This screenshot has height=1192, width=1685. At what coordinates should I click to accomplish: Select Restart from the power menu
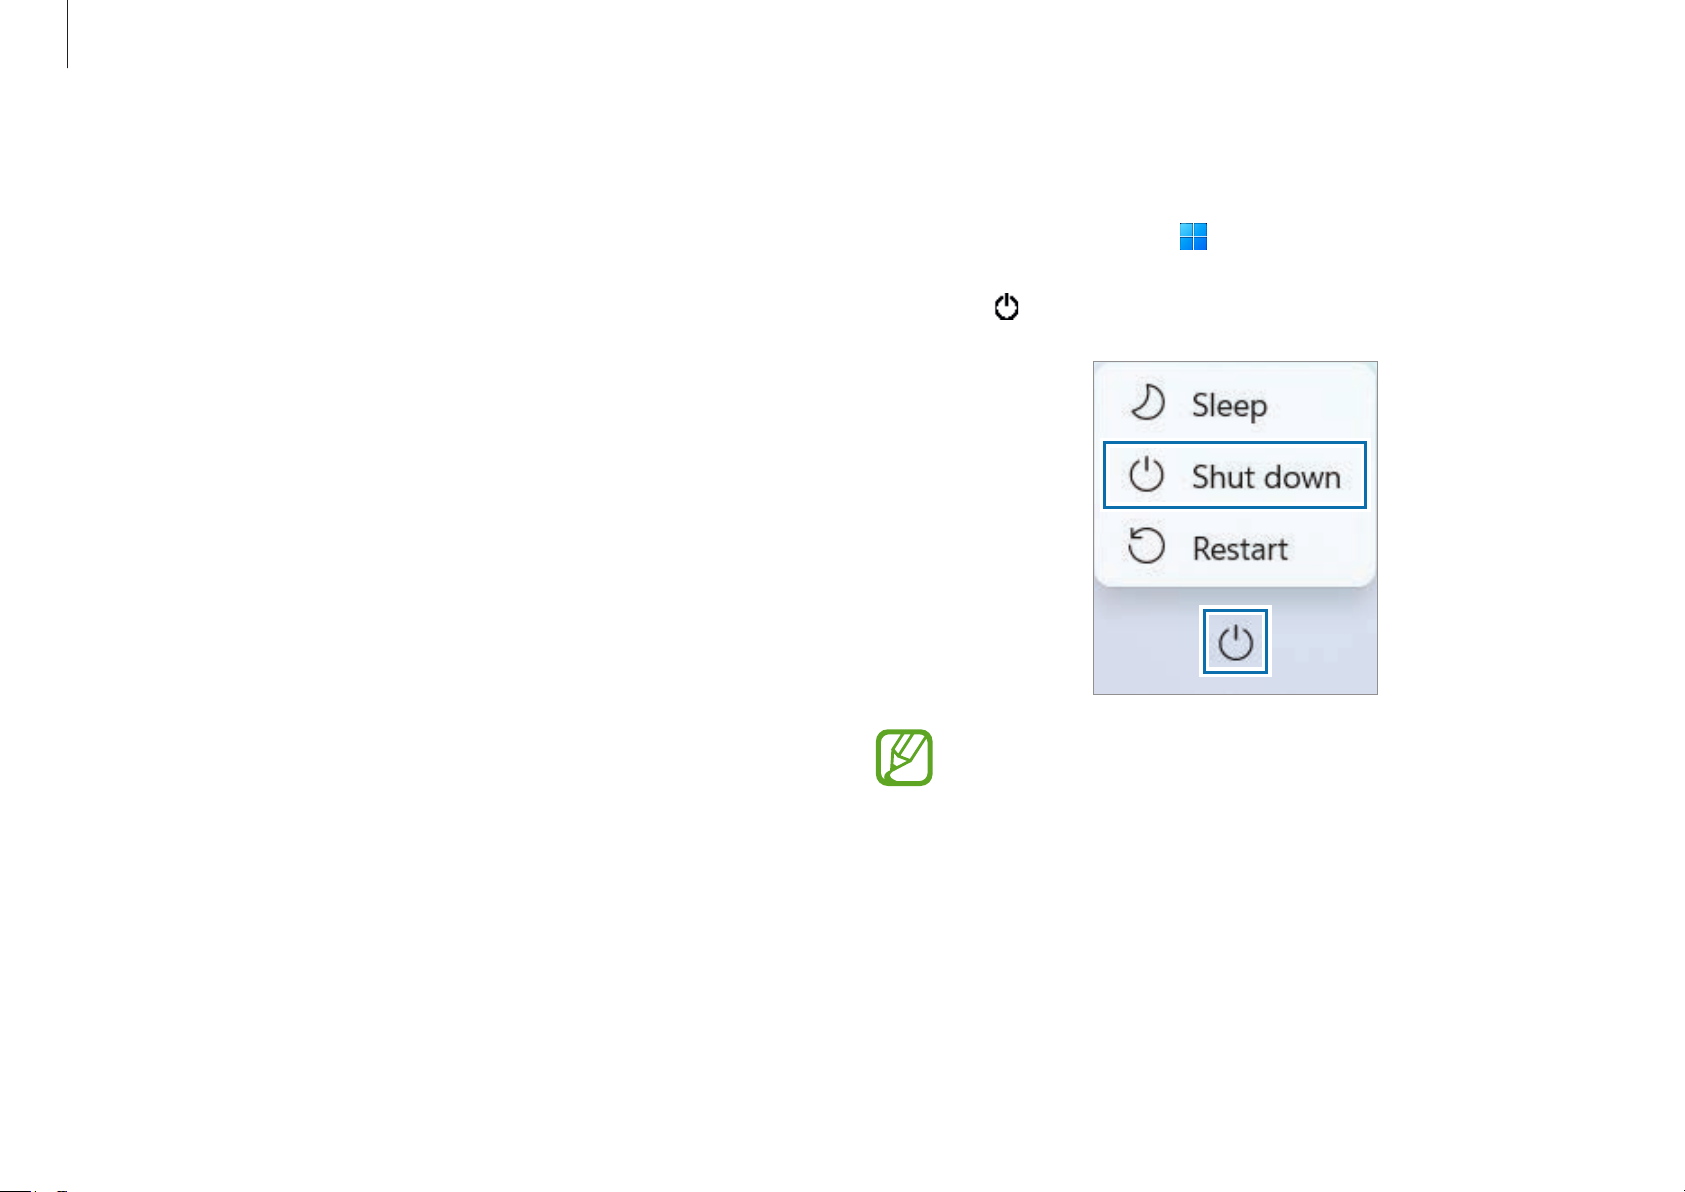pyautogui.click(x=1235, y=548)
